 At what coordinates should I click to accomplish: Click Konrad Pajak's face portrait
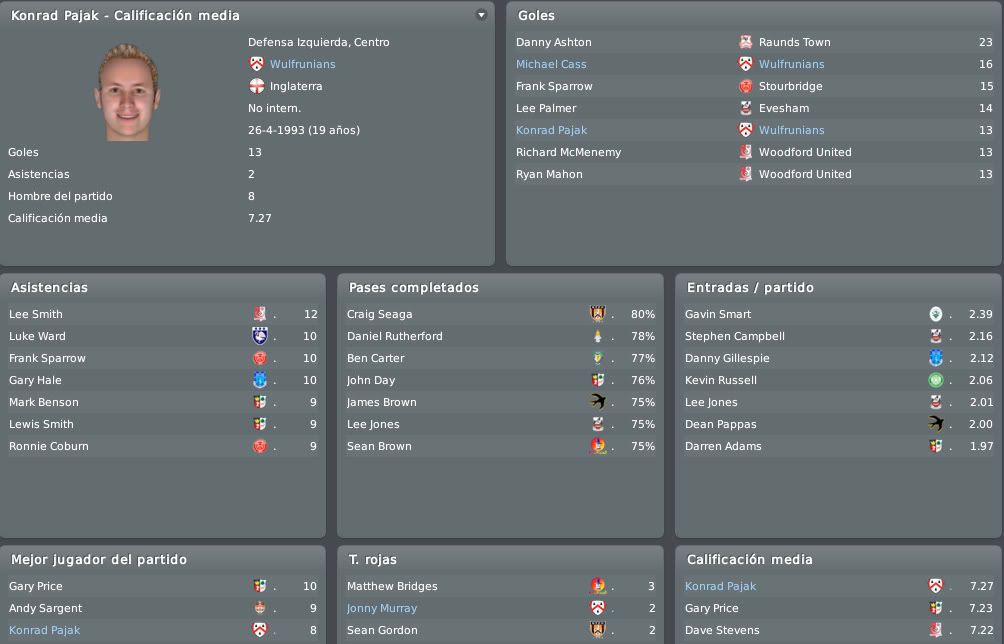[127, 92]
